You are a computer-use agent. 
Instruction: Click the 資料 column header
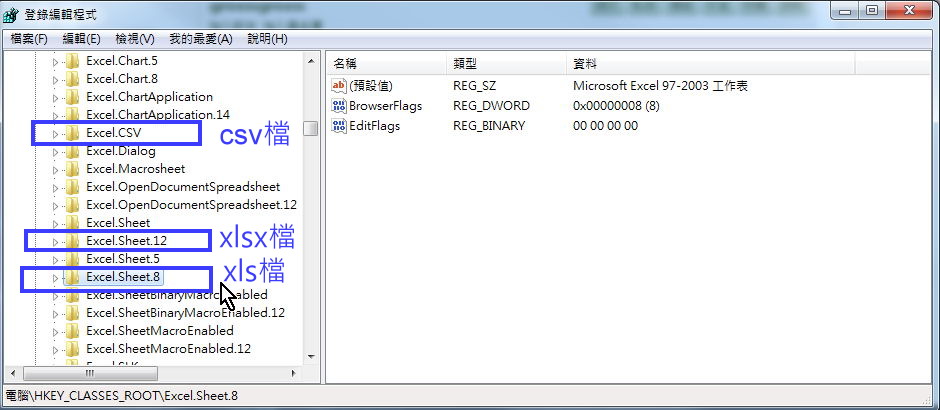(x=710, y=64)
